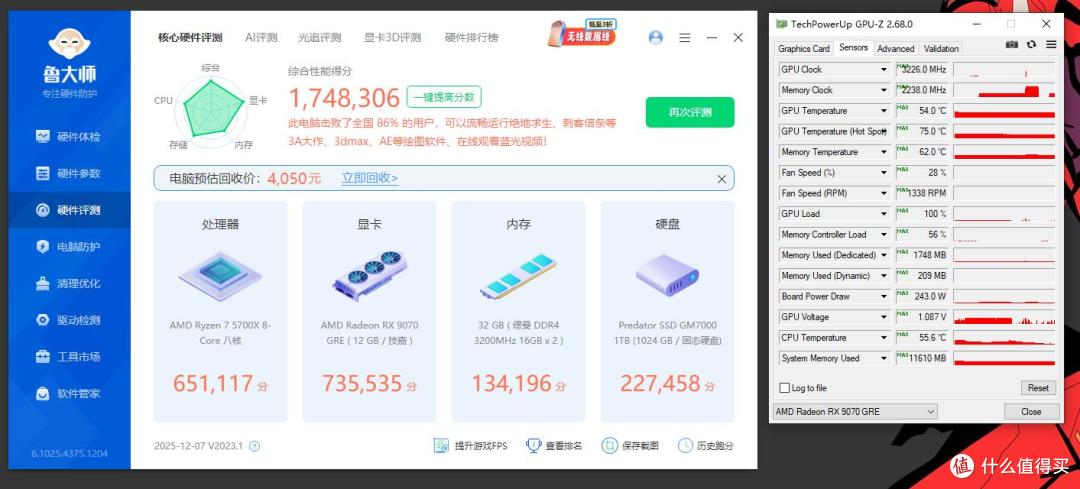Switch to AI评测 tab
1080x489 pixels.
click(x=261, y=38)
